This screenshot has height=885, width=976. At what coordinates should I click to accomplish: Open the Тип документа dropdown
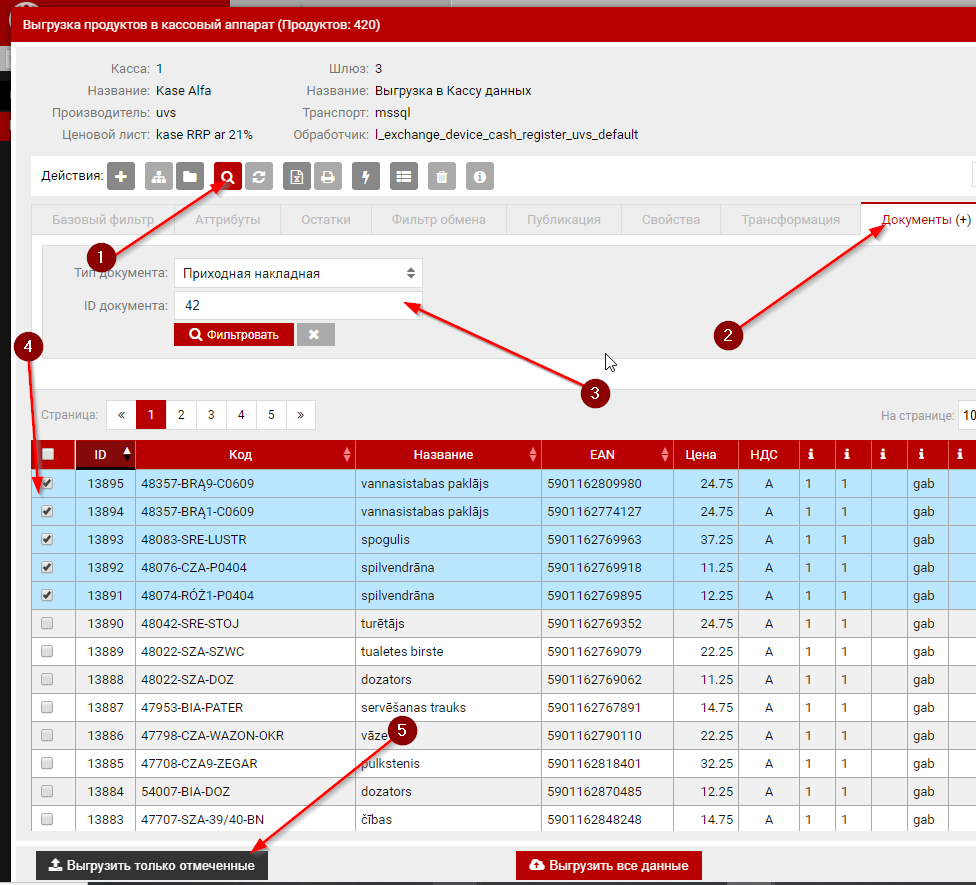click(298, 273)
